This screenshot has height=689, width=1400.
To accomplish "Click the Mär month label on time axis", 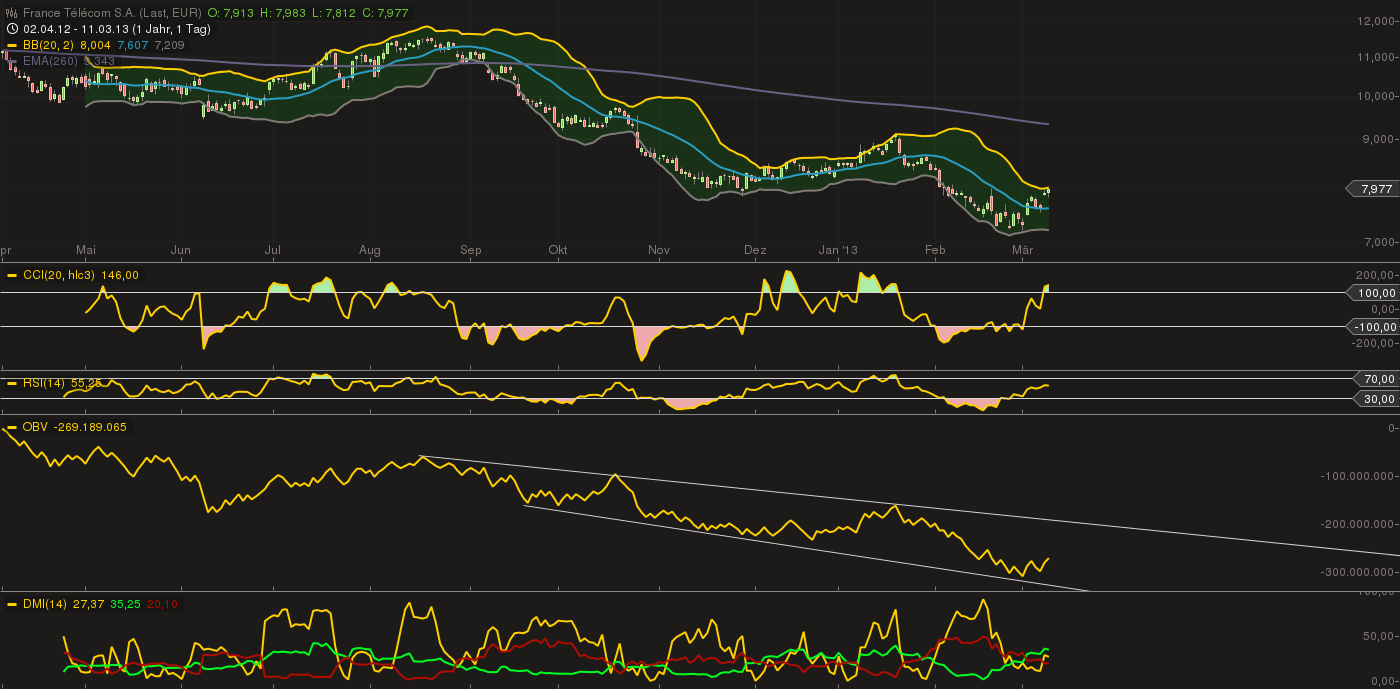I will pos(1022,249).
